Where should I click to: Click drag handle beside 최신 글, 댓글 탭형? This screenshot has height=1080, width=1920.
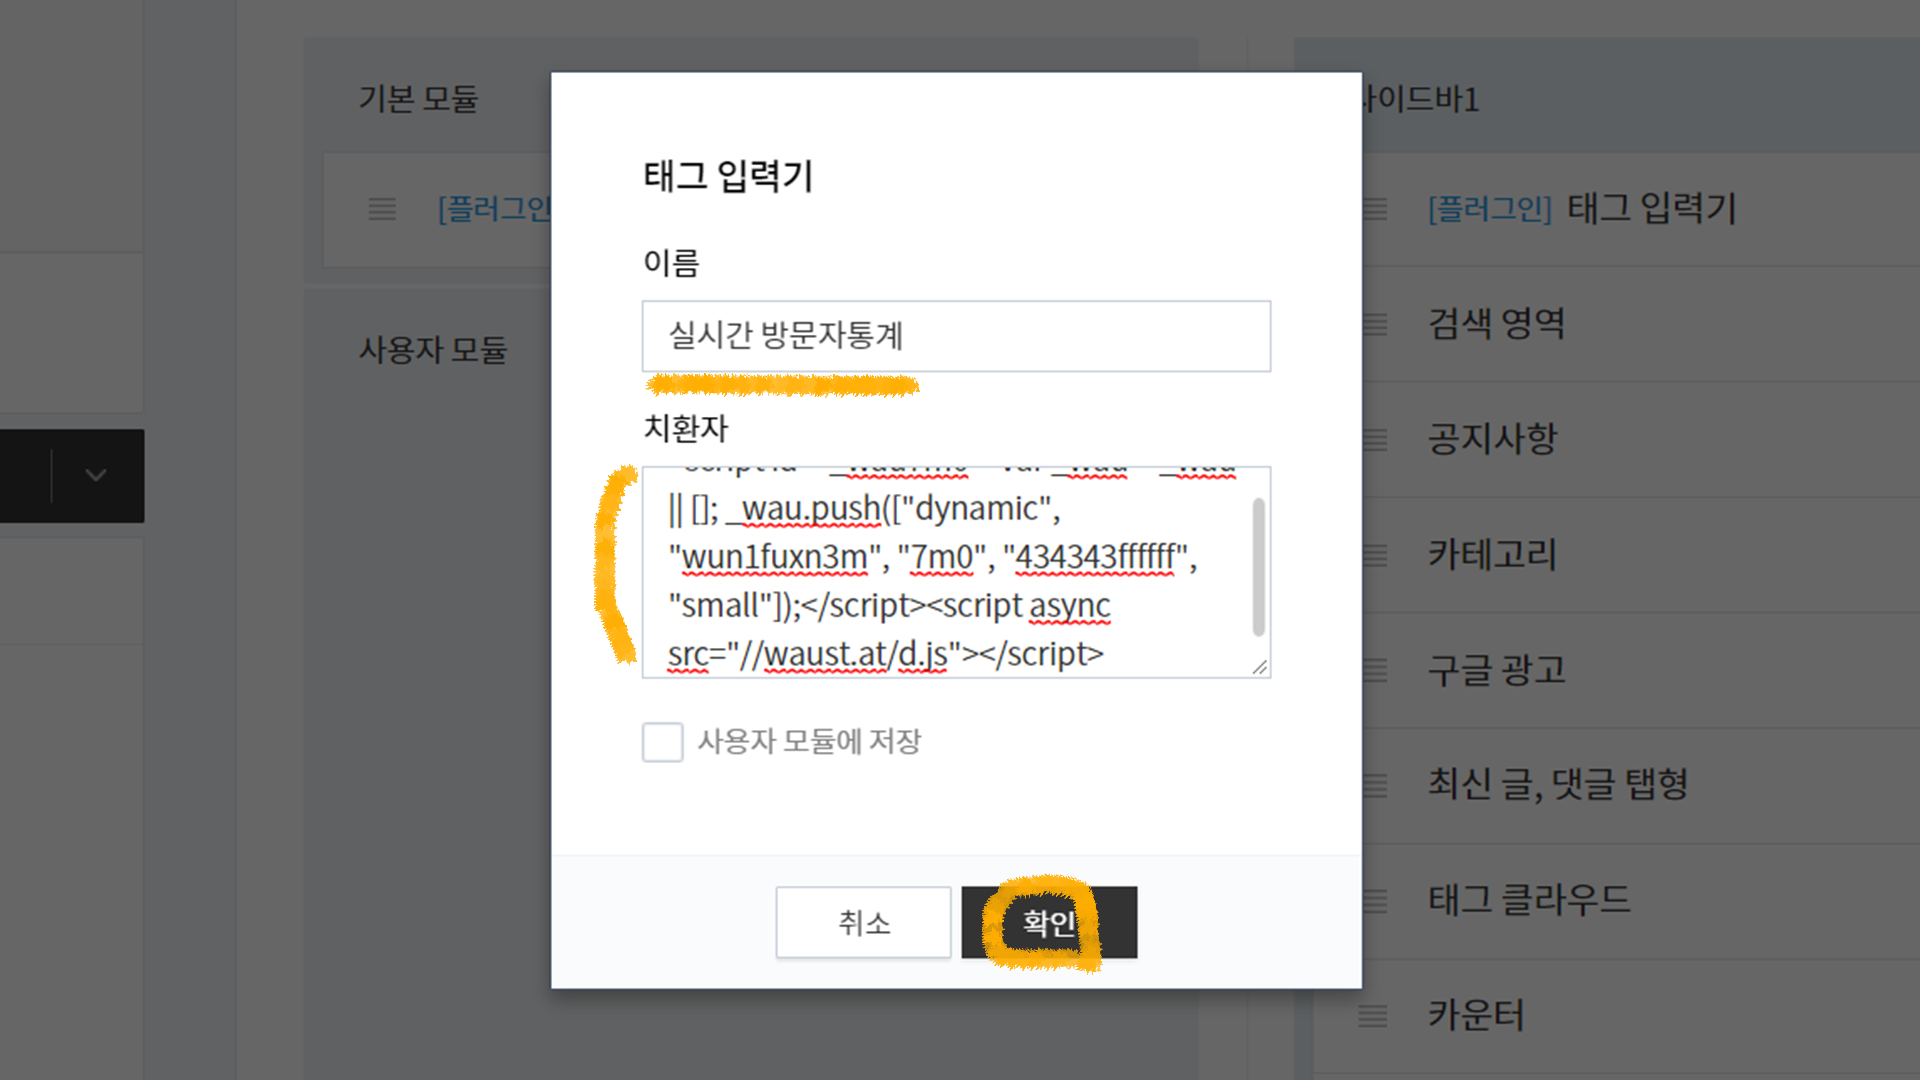[1375, 785]
